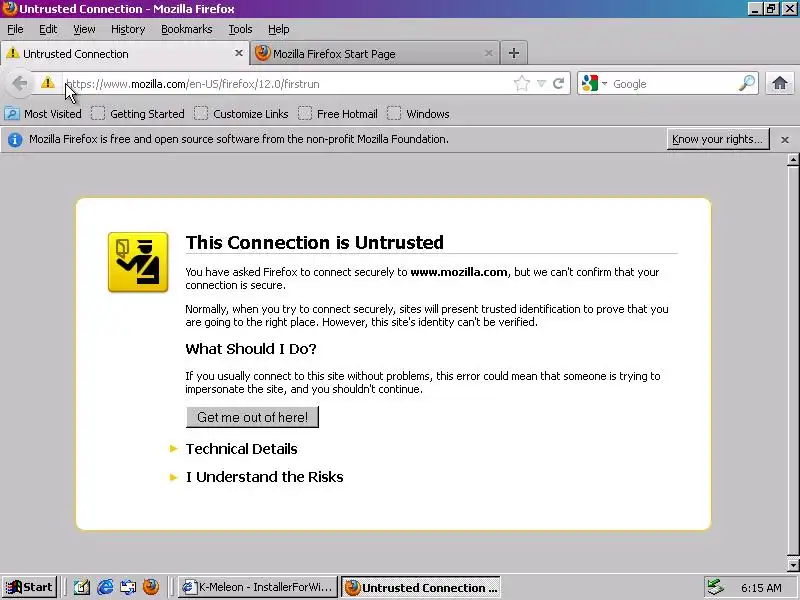
Task: Open the Most Visited bookmarks folder
Action: click(43, 114)
